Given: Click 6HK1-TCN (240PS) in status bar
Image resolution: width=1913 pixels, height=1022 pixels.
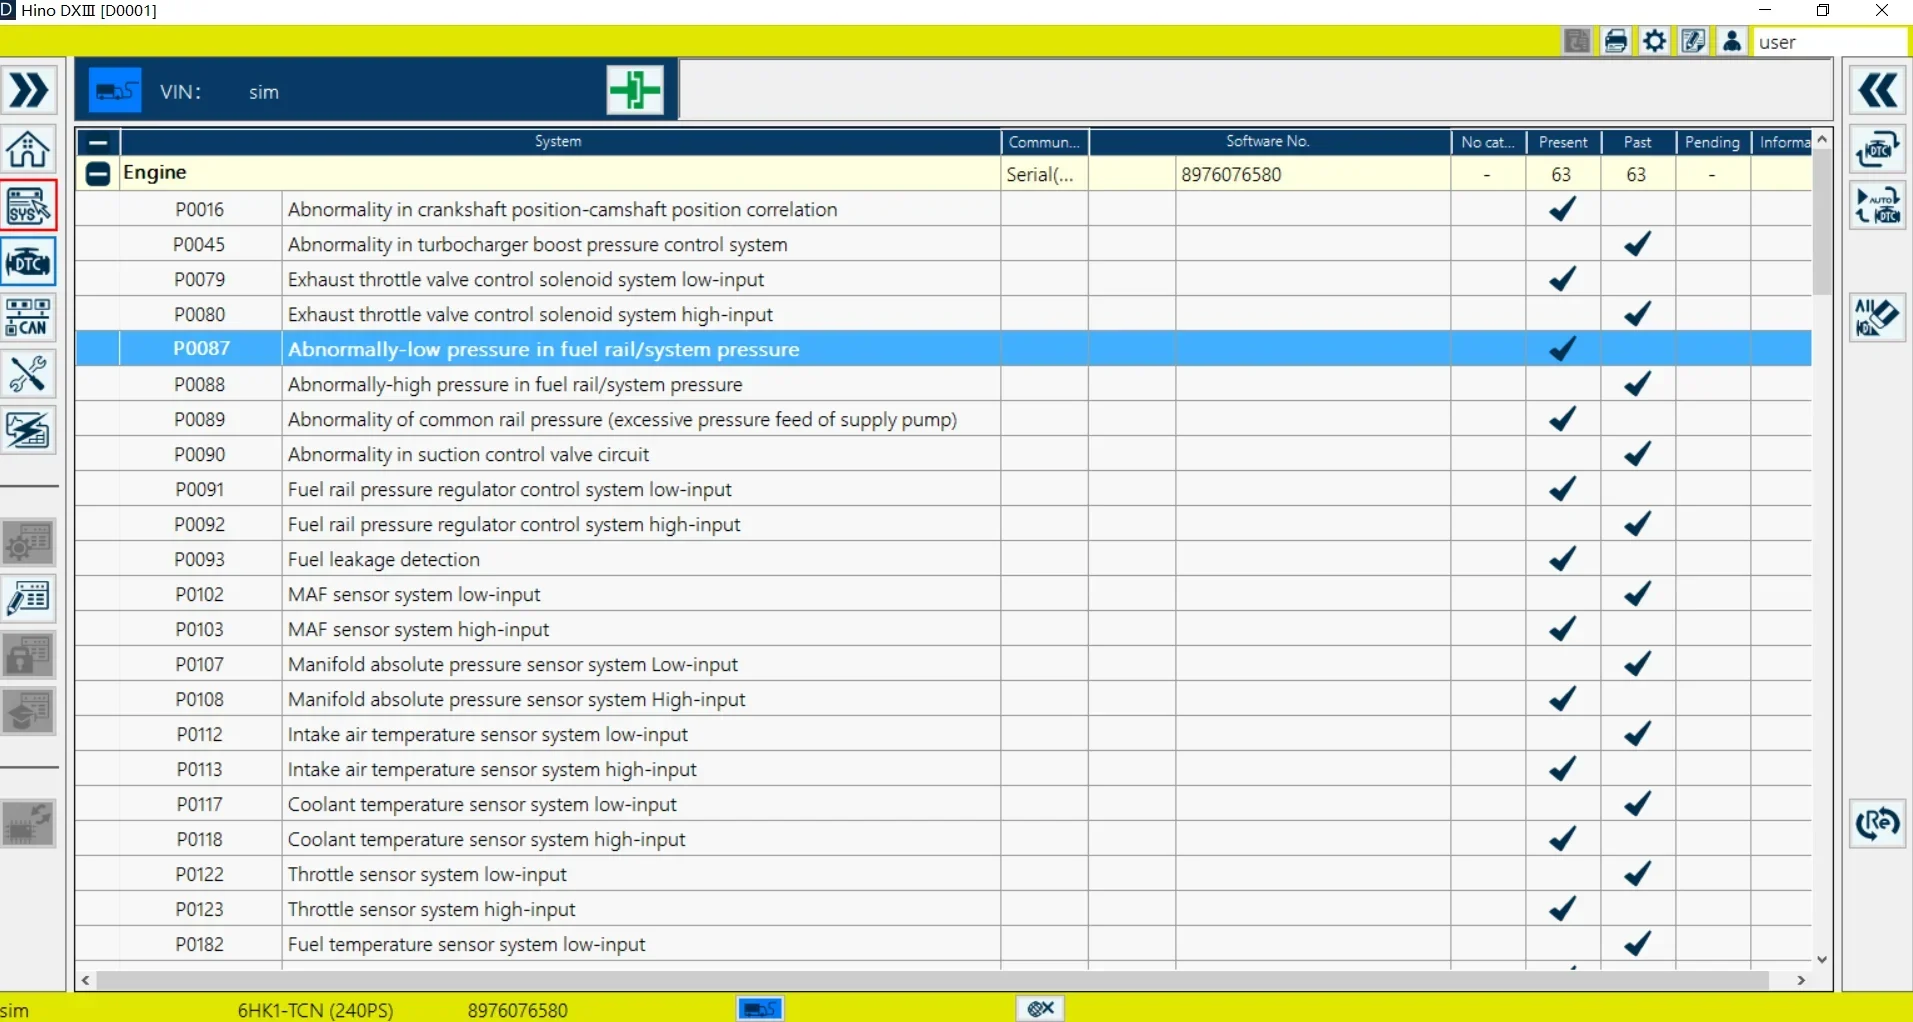Looking at the screenshot, I should point(315,1010).
